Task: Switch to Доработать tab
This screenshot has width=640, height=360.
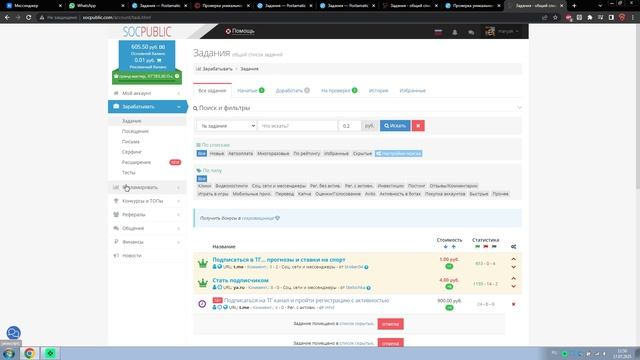Action: pyautogui.click(x=293, y=91)
